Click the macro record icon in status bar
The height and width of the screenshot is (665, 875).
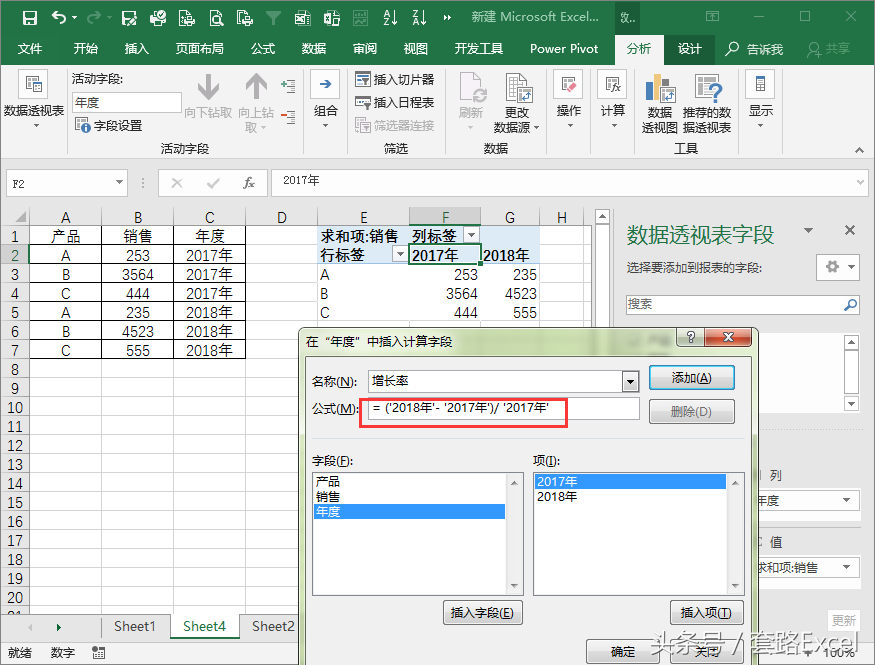coord(98,652)
